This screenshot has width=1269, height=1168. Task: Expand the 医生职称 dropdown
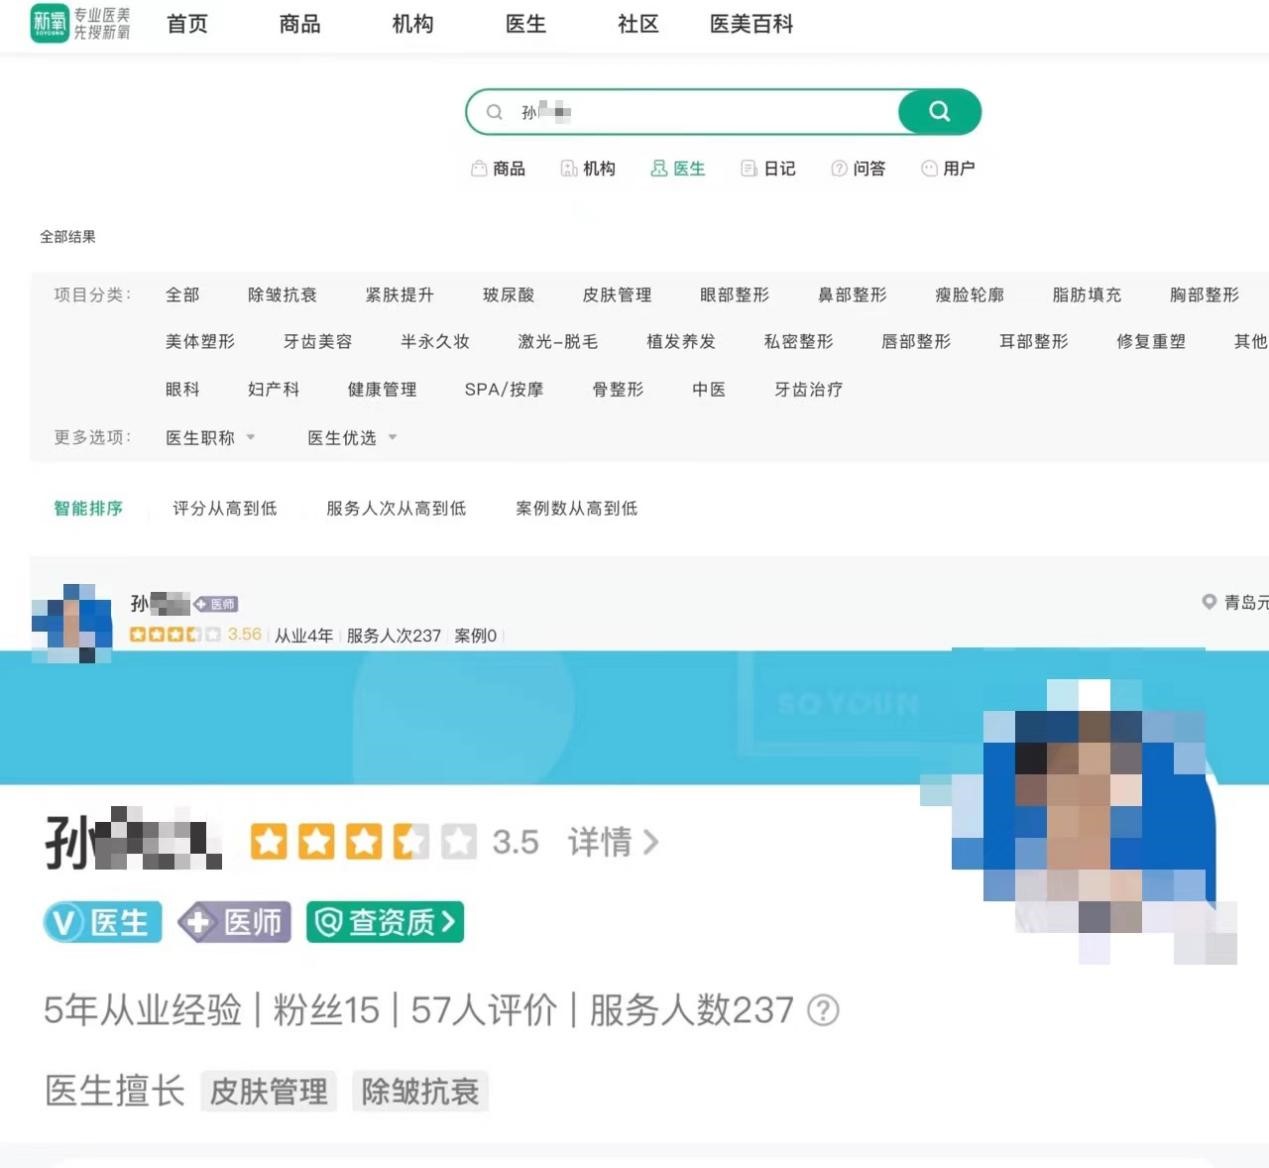(x=210, y=438)
